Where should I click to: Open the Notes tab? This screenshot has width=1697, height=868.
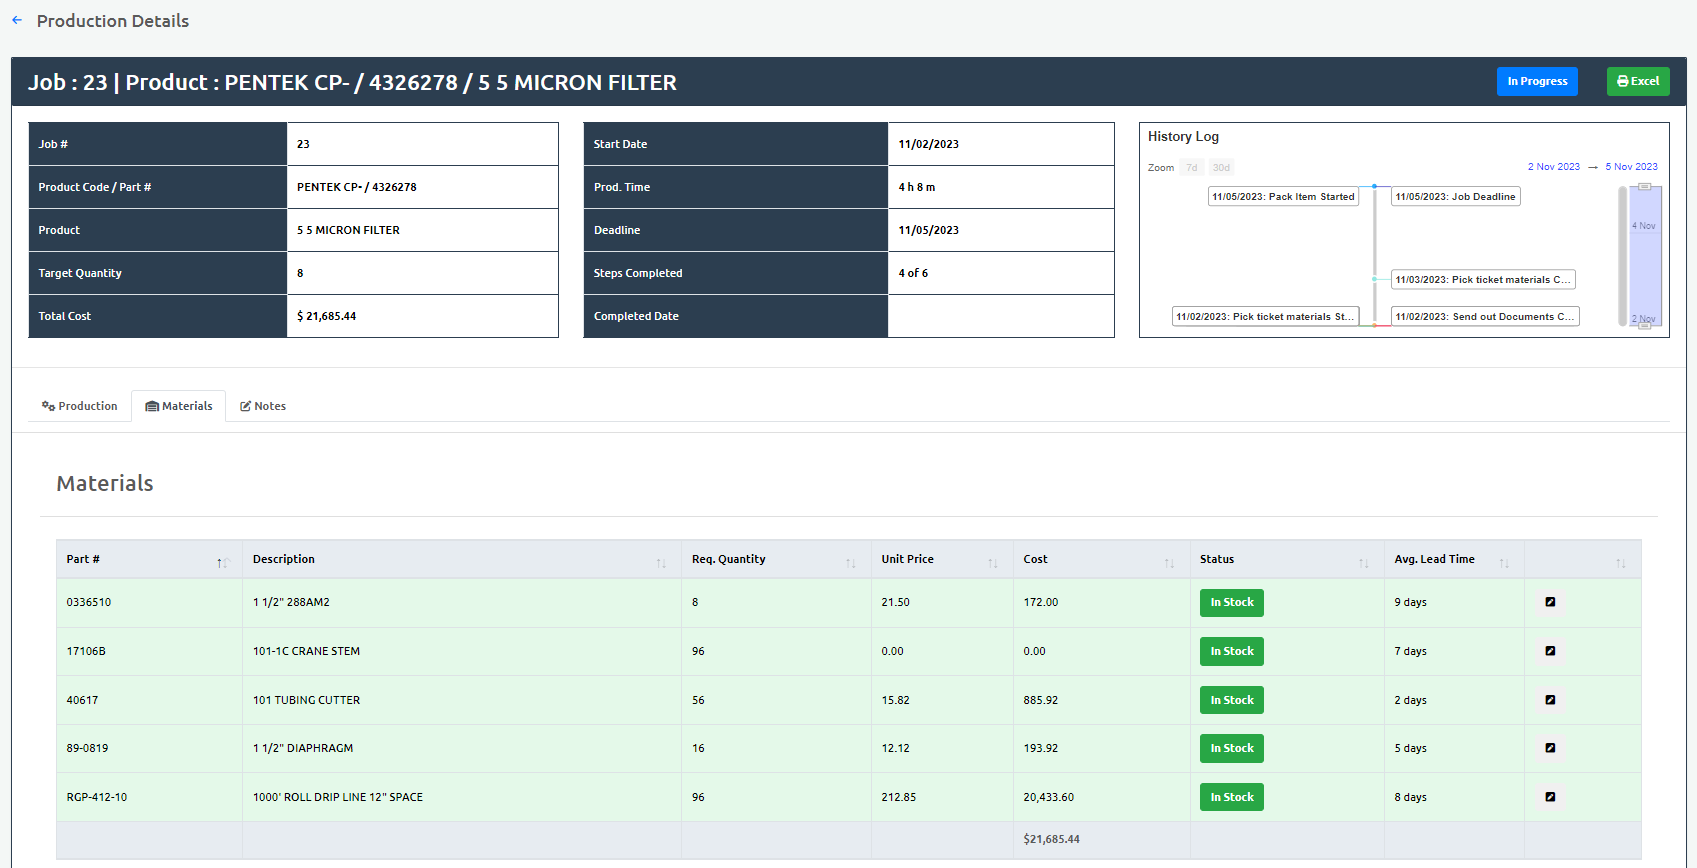click(x=263, y=406)
